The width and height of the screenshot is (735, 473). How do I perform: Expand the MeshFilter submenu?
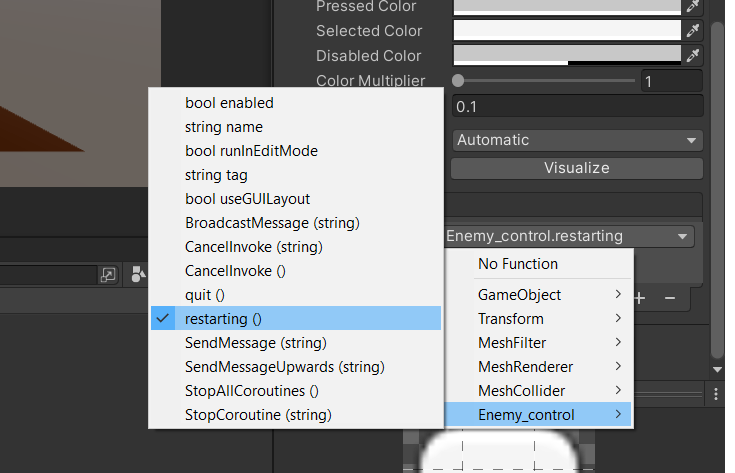tap(539, 343)
